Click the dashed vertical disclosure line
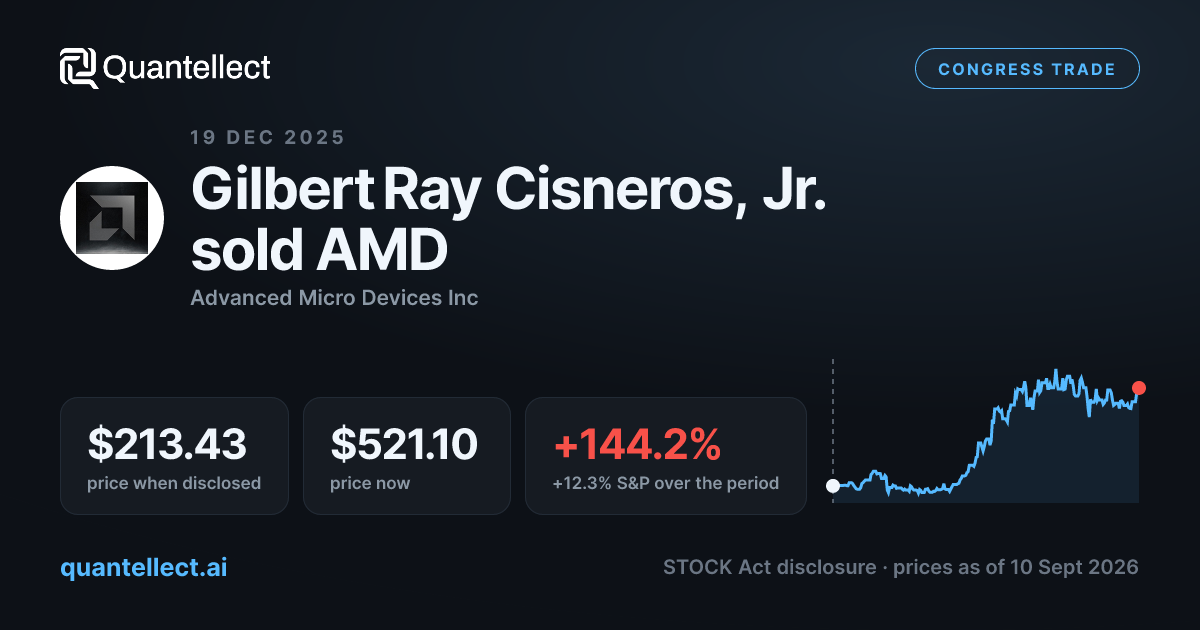 point(833,431)
